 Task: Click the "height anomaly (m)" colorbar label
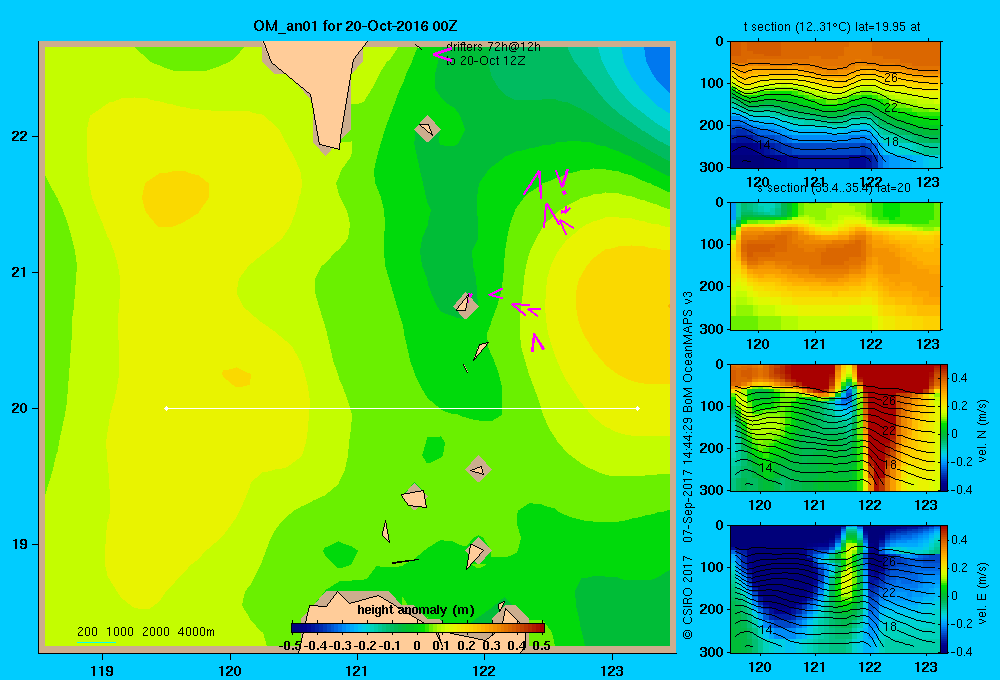(x=416, y=610)
